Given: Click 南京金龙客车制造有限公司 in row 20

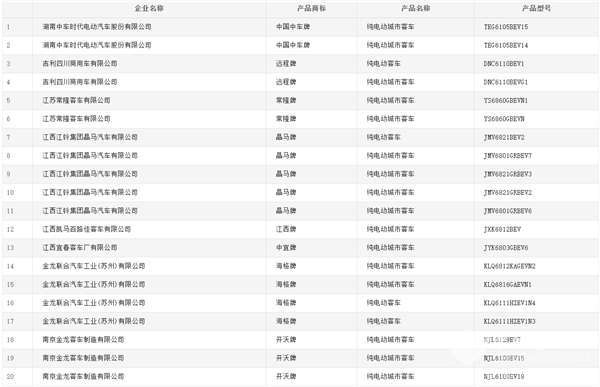Looking at the screenshot, I should click(x=83, y=376).
